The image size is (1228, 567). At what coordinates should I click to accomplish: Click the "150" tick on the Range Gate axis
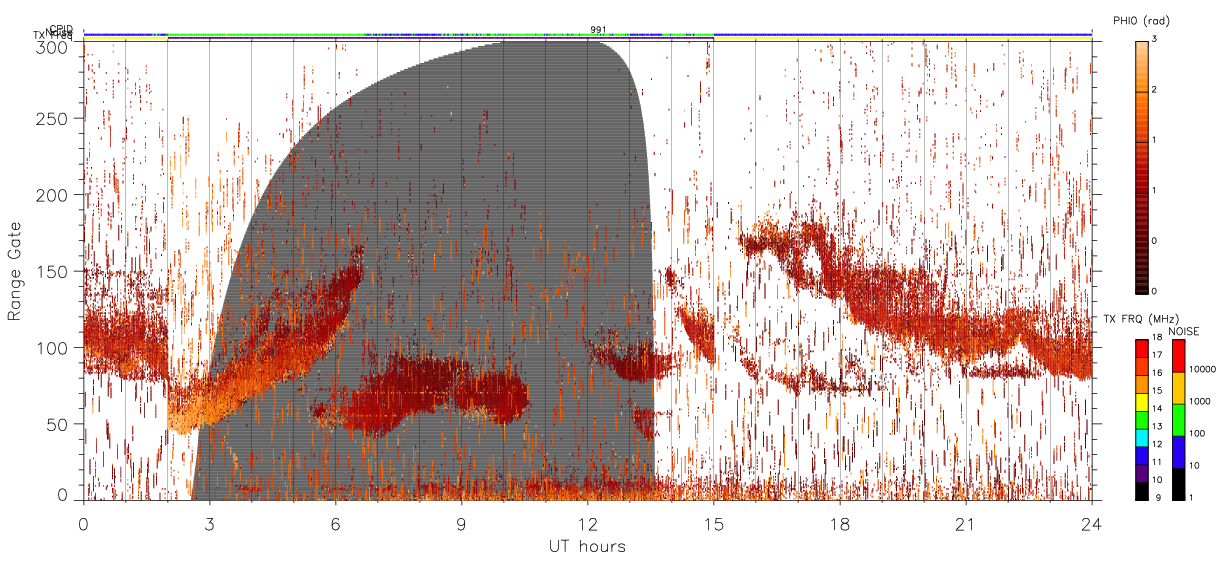coord(53,271)
